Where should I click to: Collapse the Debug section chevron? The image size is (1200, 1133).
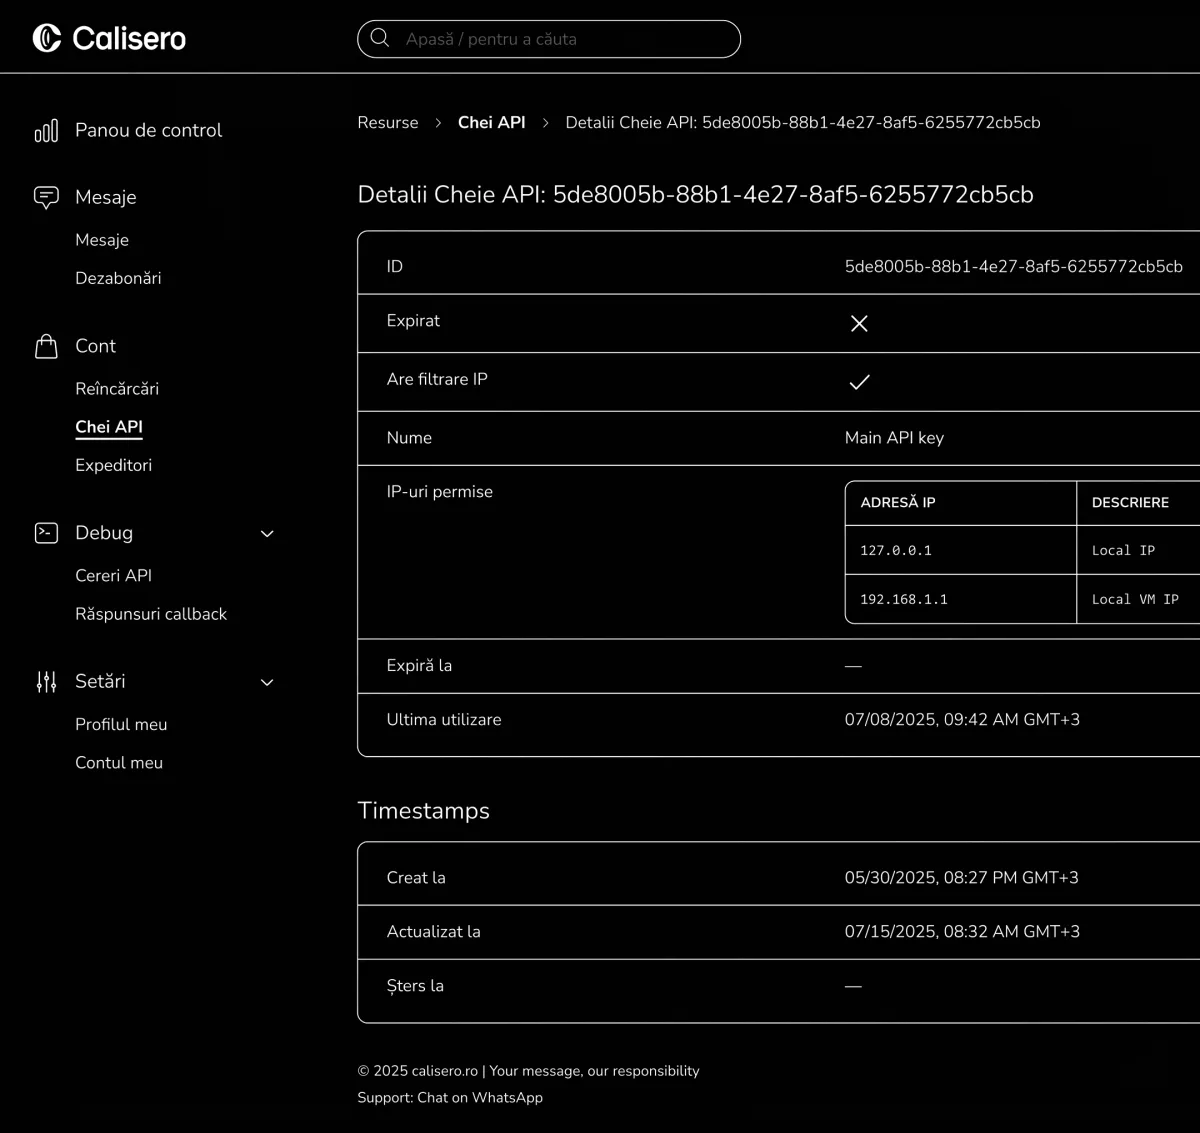[267, 534]
